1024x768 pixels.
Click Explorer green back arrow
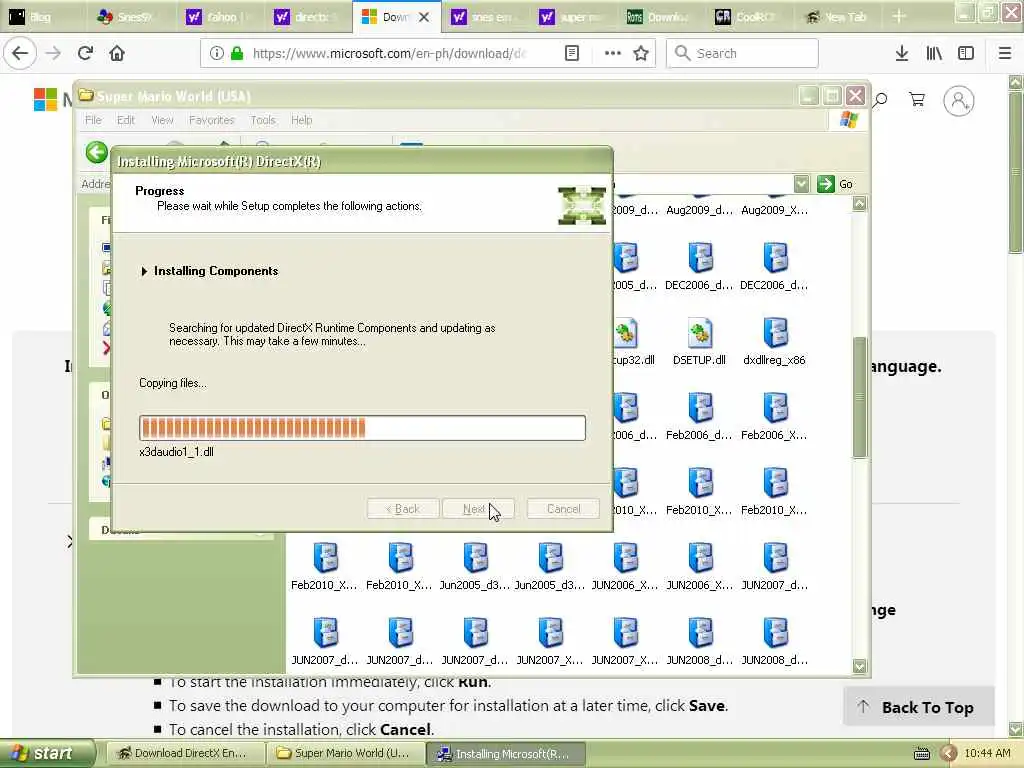[97, 152]
